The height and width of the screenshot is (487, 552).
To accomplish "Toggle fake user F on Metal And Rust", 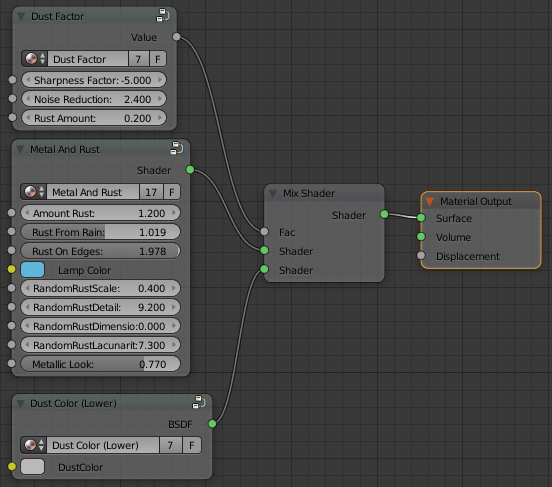I will click(172, 192).
